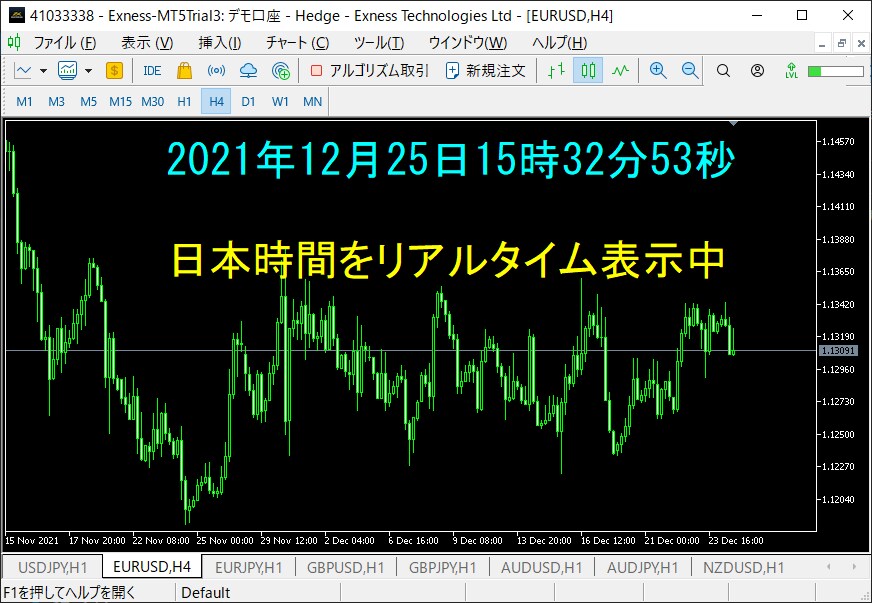Click cyan 2021年12月25日 clock text
Viewport: 872px width, 603px height.
450,160
